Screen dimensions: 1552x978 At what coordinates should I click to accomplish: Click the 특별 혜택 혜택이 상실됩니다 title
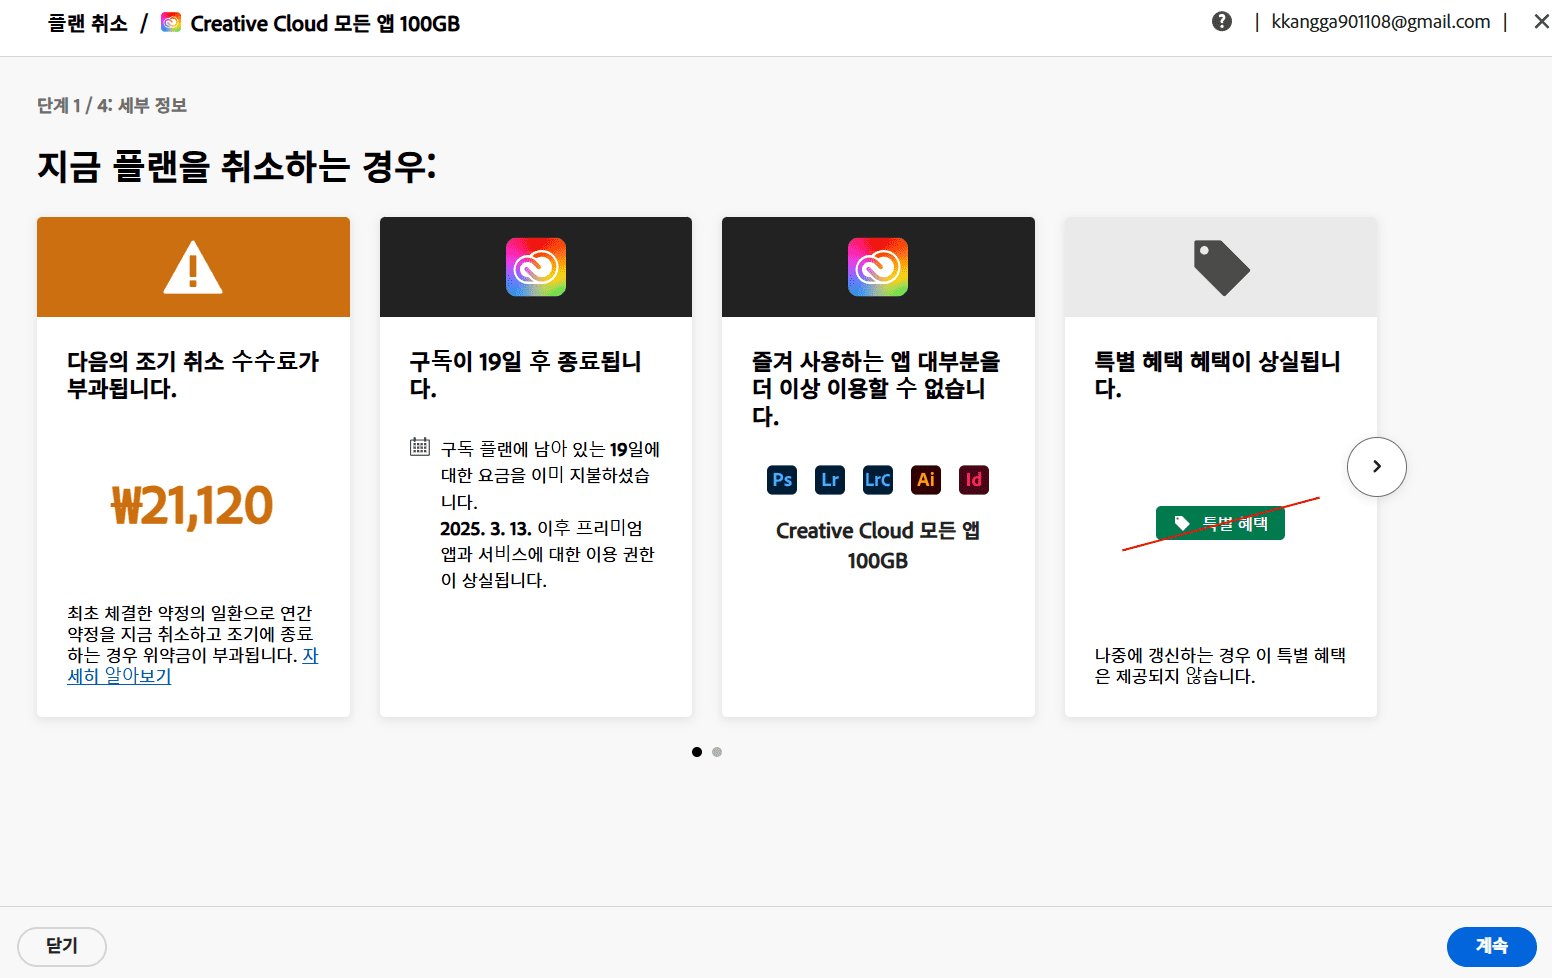coord(1217,375)
